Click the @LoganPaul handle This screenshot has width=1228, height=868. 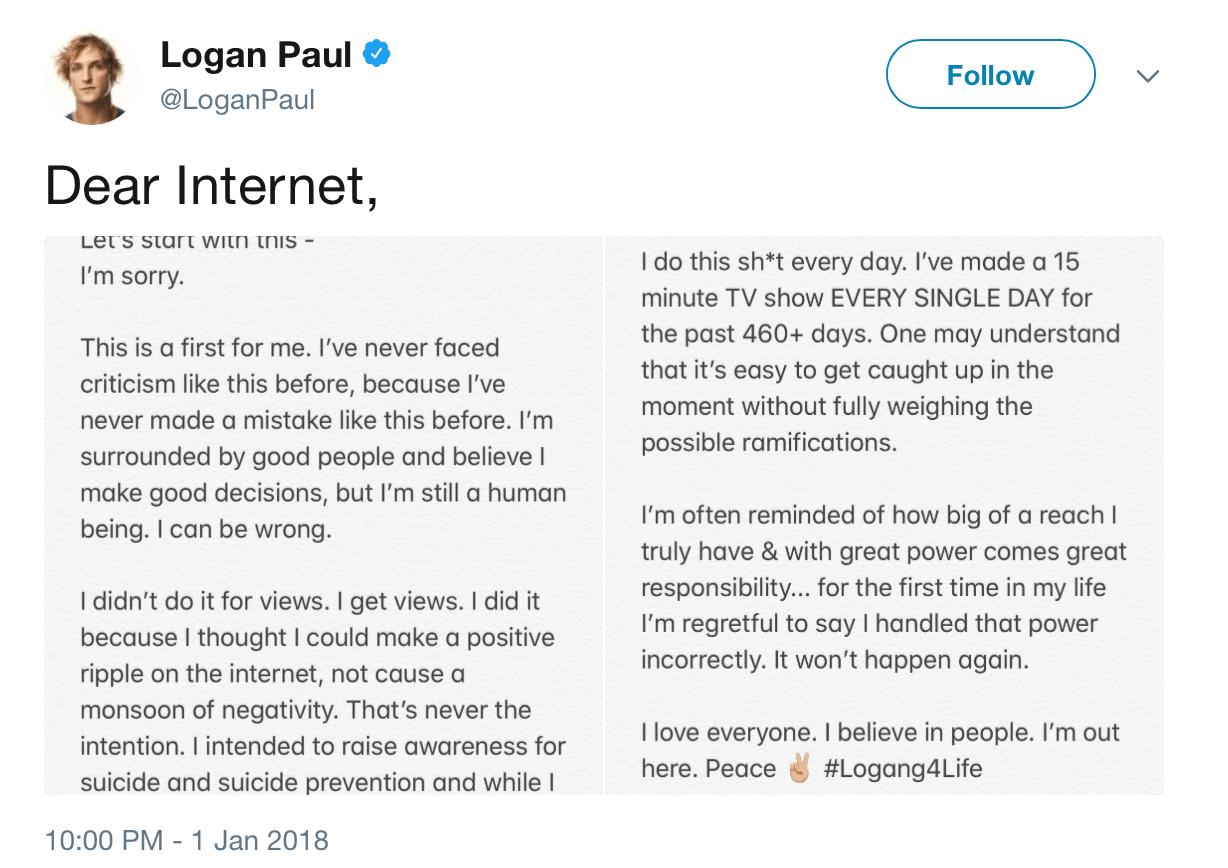click(238, 100)
